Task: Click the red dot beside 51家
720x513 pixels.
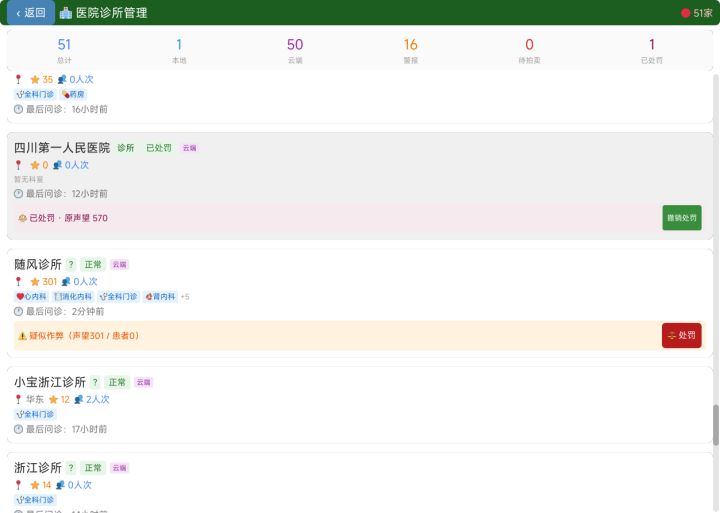Action: [x=686, y=13]
